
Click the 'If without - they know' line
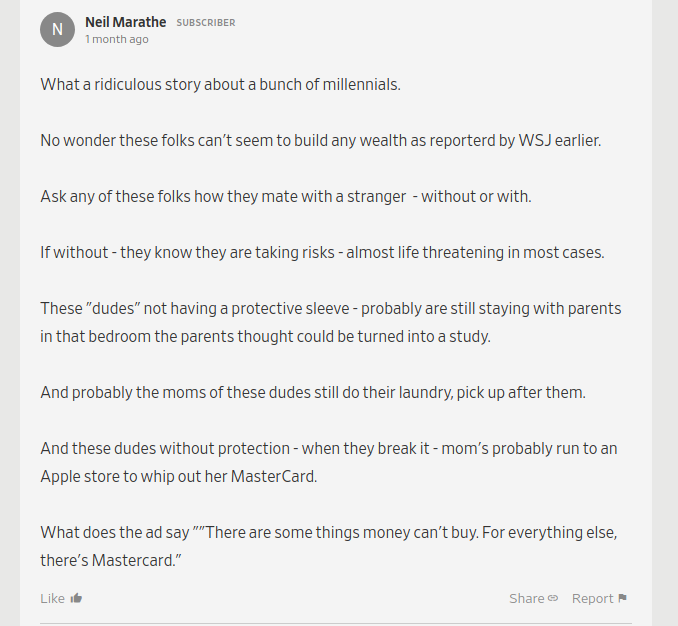pyautogui.click(x=322, y=252)
